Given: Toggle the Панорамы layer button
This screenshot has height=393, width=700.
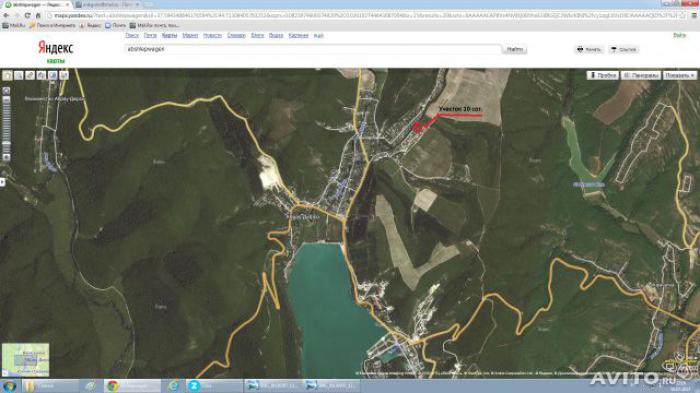Looking at the screenshot, I should (x=641, y=75).
